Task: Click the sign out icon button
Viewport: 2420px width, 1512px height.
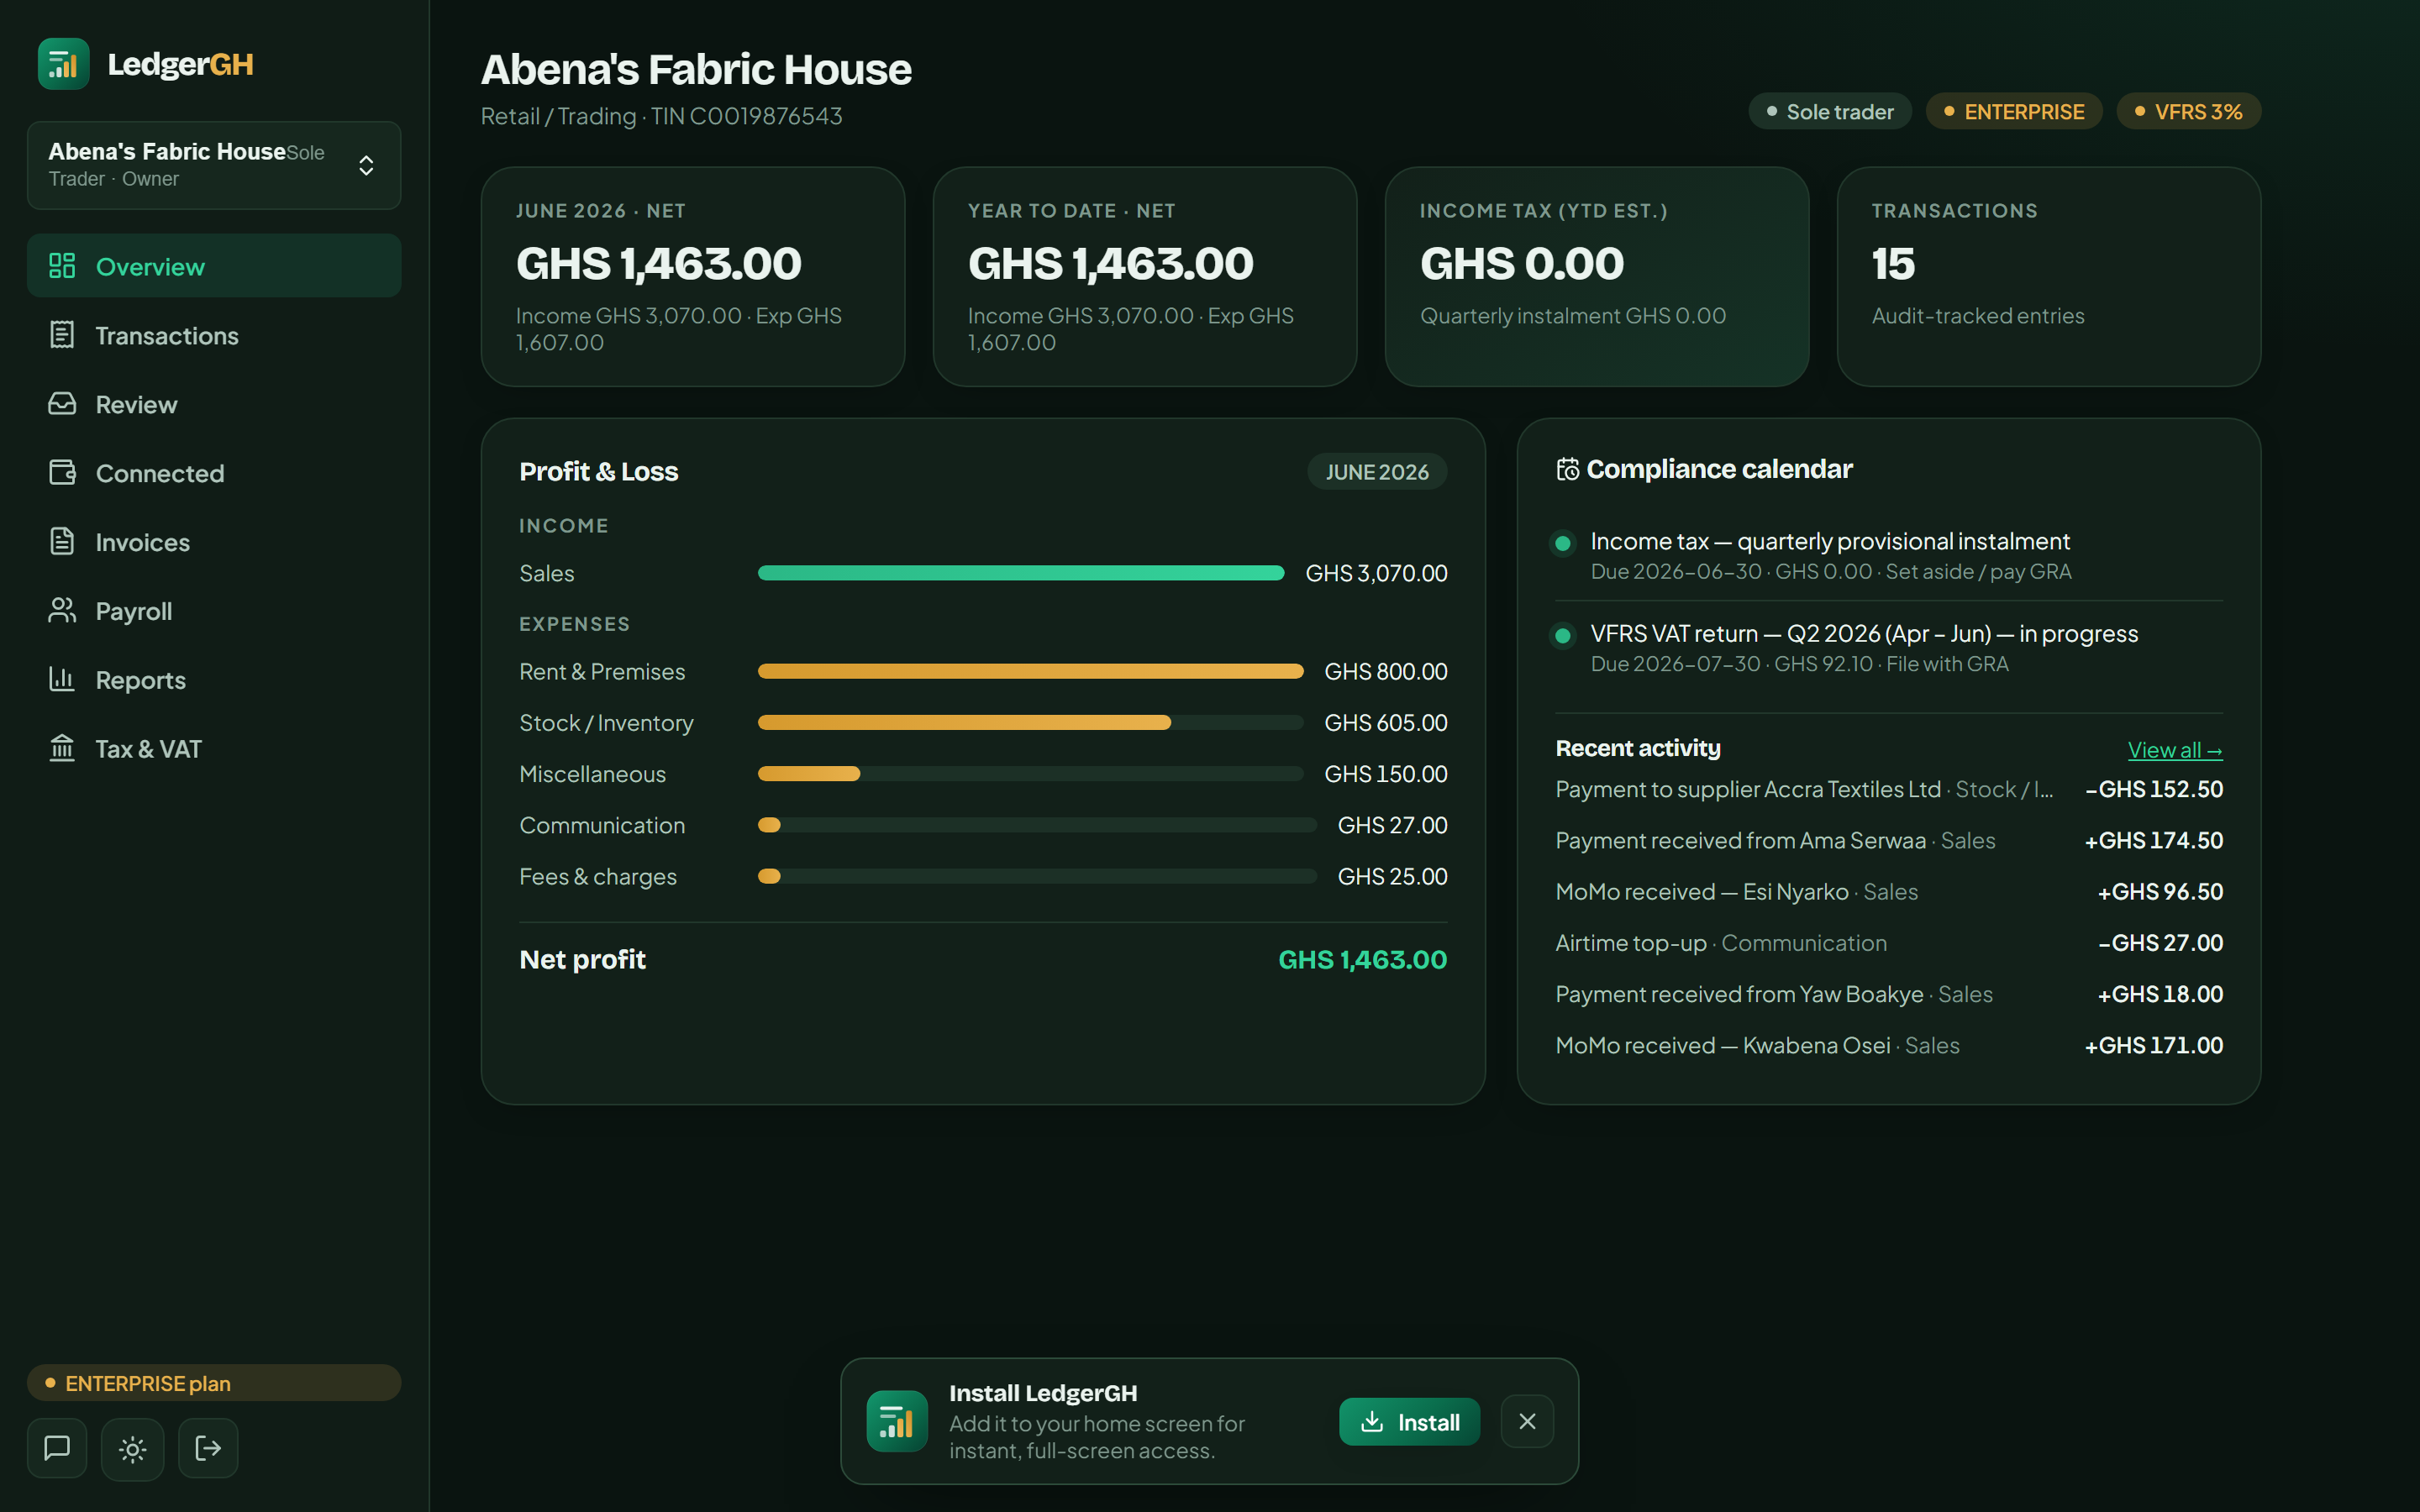Action: click(208, 1448)
